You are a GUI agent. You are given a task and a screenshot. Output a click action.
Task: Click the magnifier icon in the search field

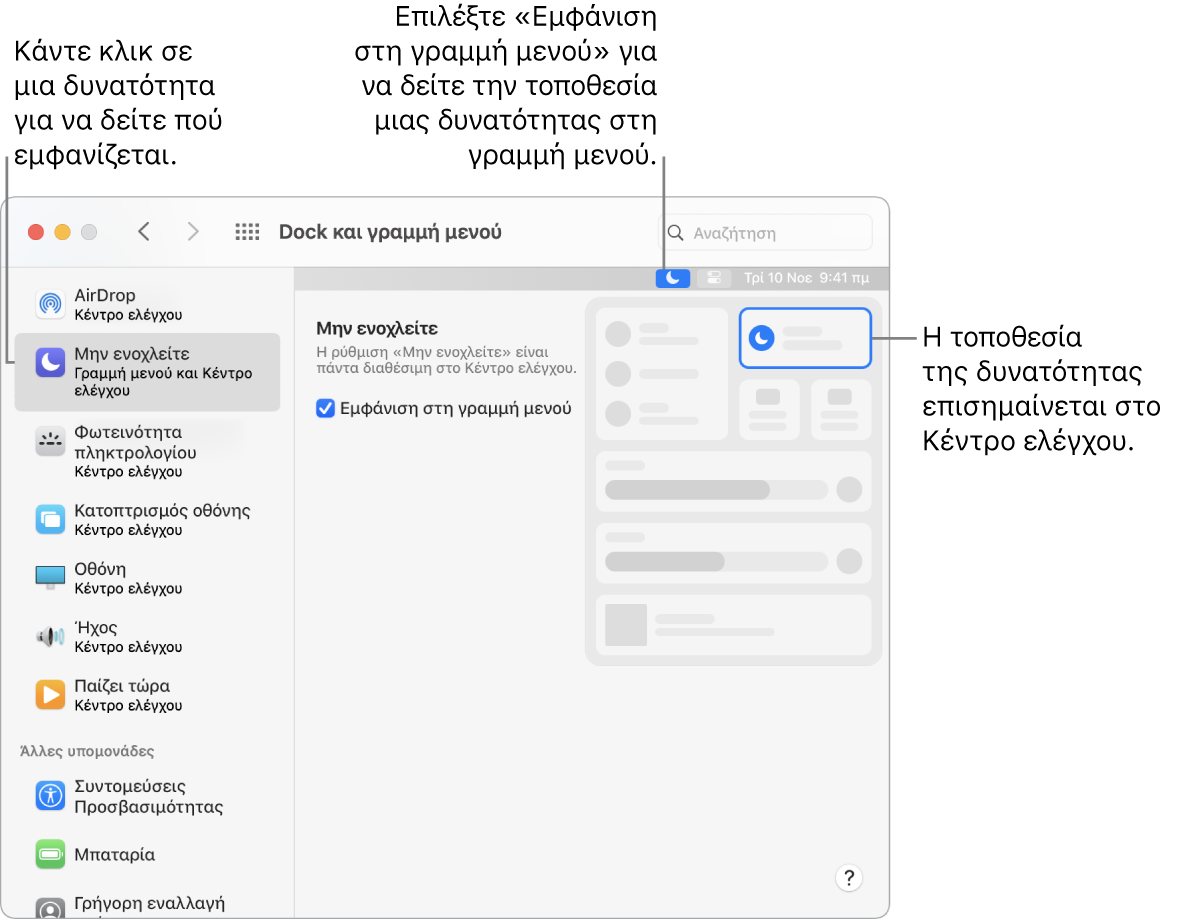pyautogui.click(x=676, y=233)
